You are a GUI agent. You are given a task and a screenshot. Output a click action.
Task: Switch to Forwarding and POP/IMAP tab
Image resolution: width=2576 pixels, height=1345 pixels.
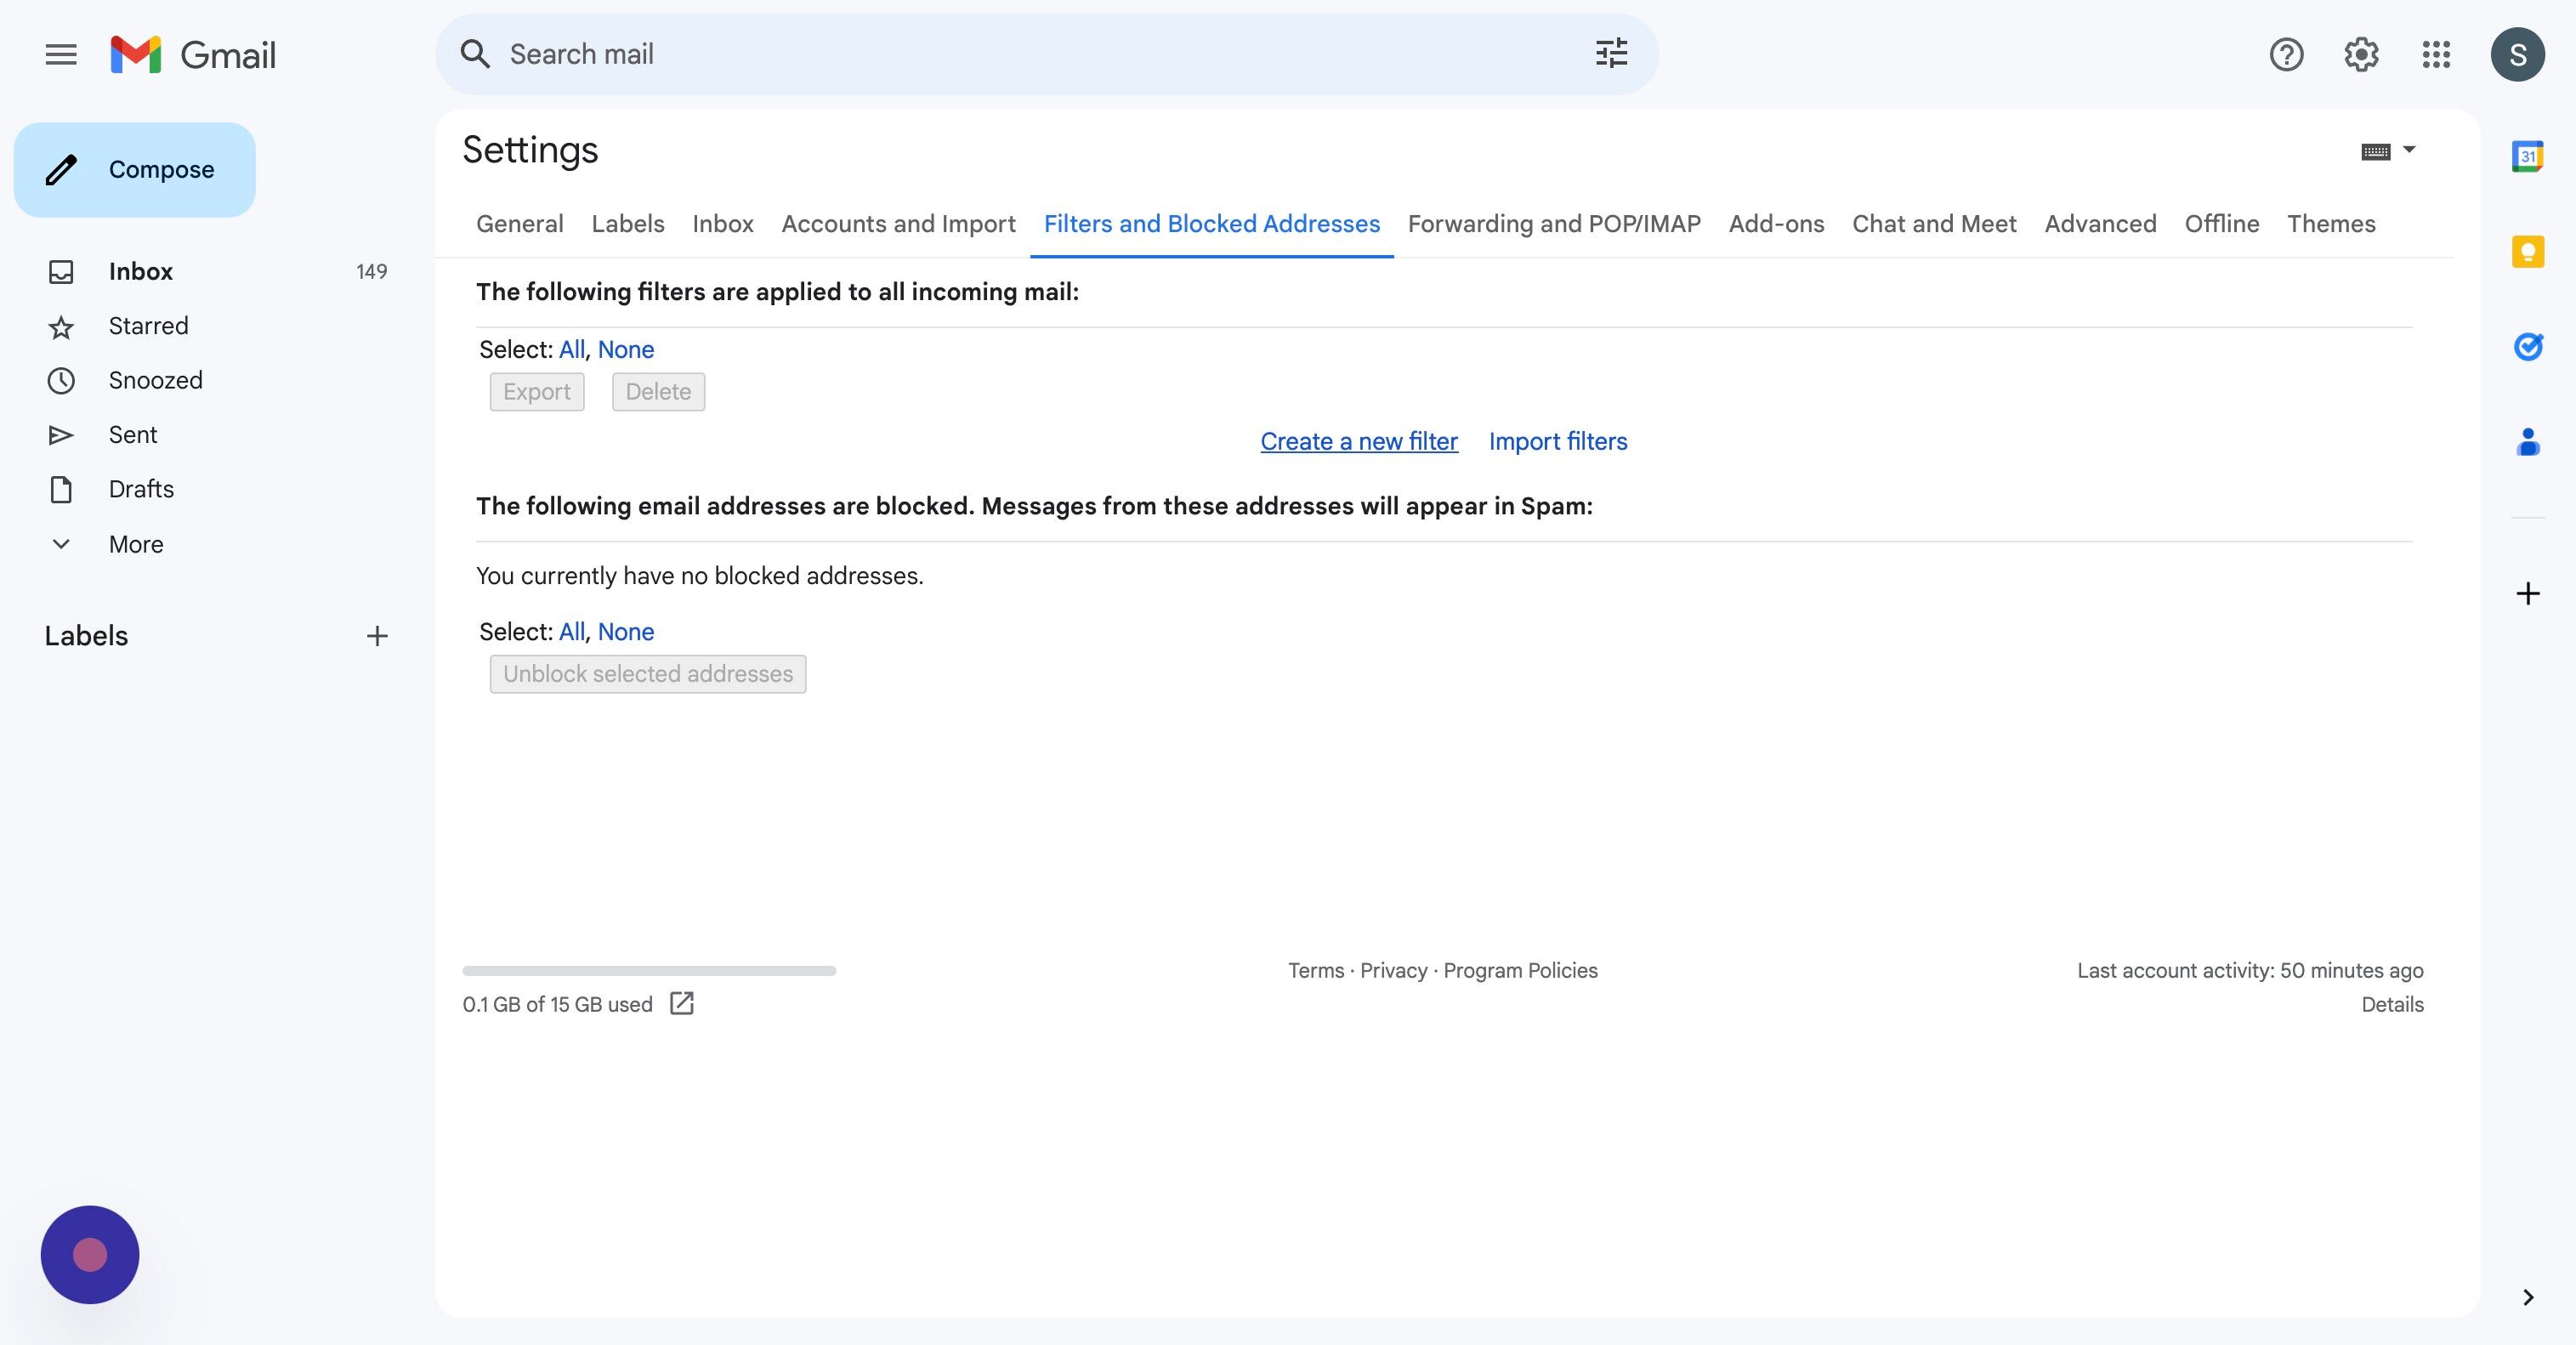(1553, 224)
